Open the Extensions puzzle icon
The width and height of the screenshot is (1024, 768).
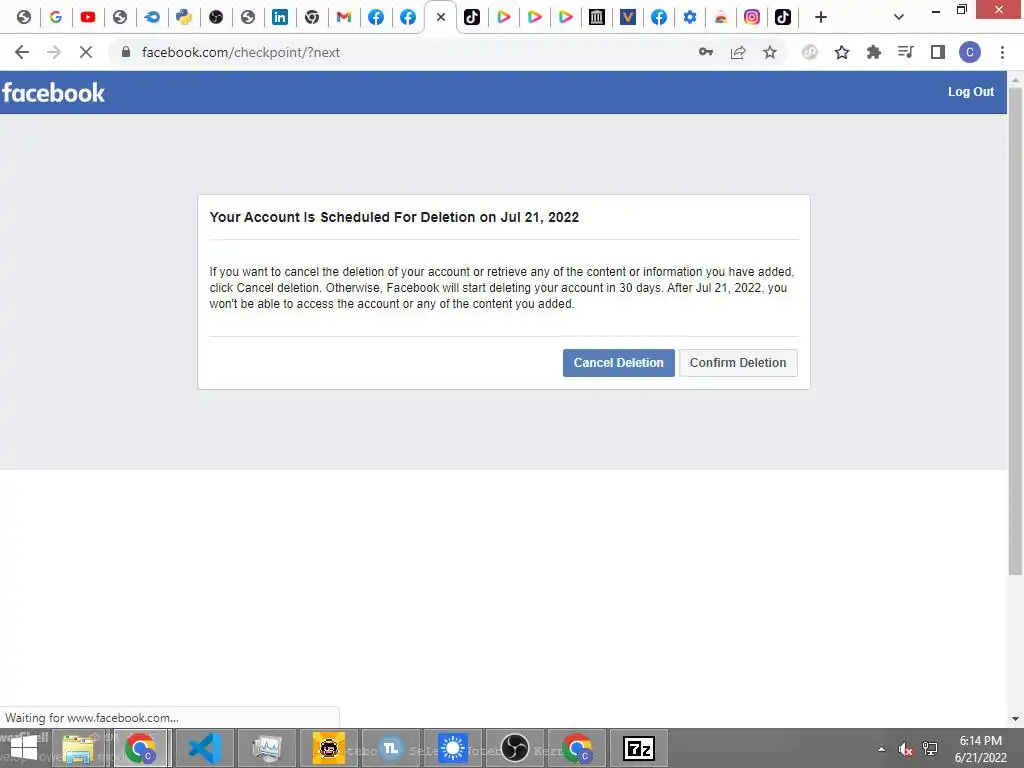pyautogui.click(x=873, y=52)
